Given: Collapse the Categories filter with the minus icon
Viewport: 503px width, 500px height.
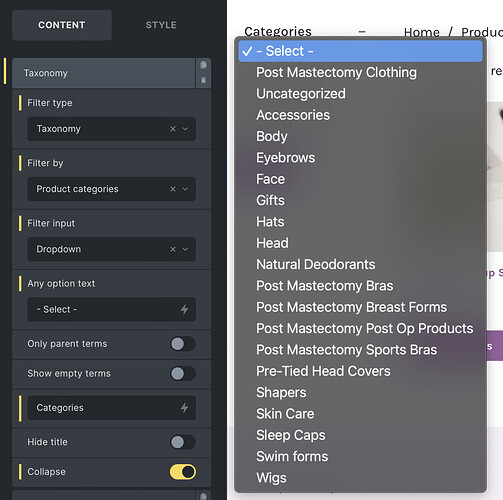Looking at the screenshot, I should (362, 32).
